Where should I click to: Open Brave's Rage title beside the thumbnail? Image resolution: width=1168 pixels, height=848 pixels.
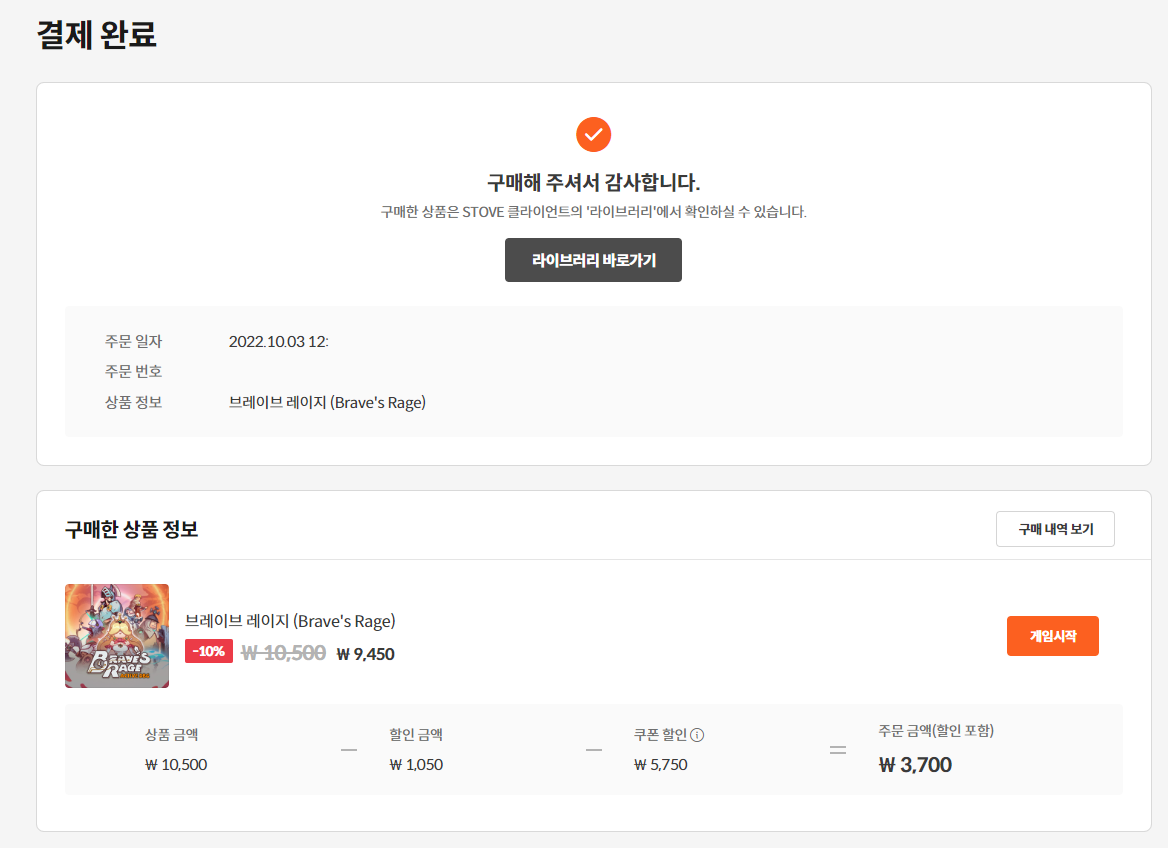click(x=290, y=621)
